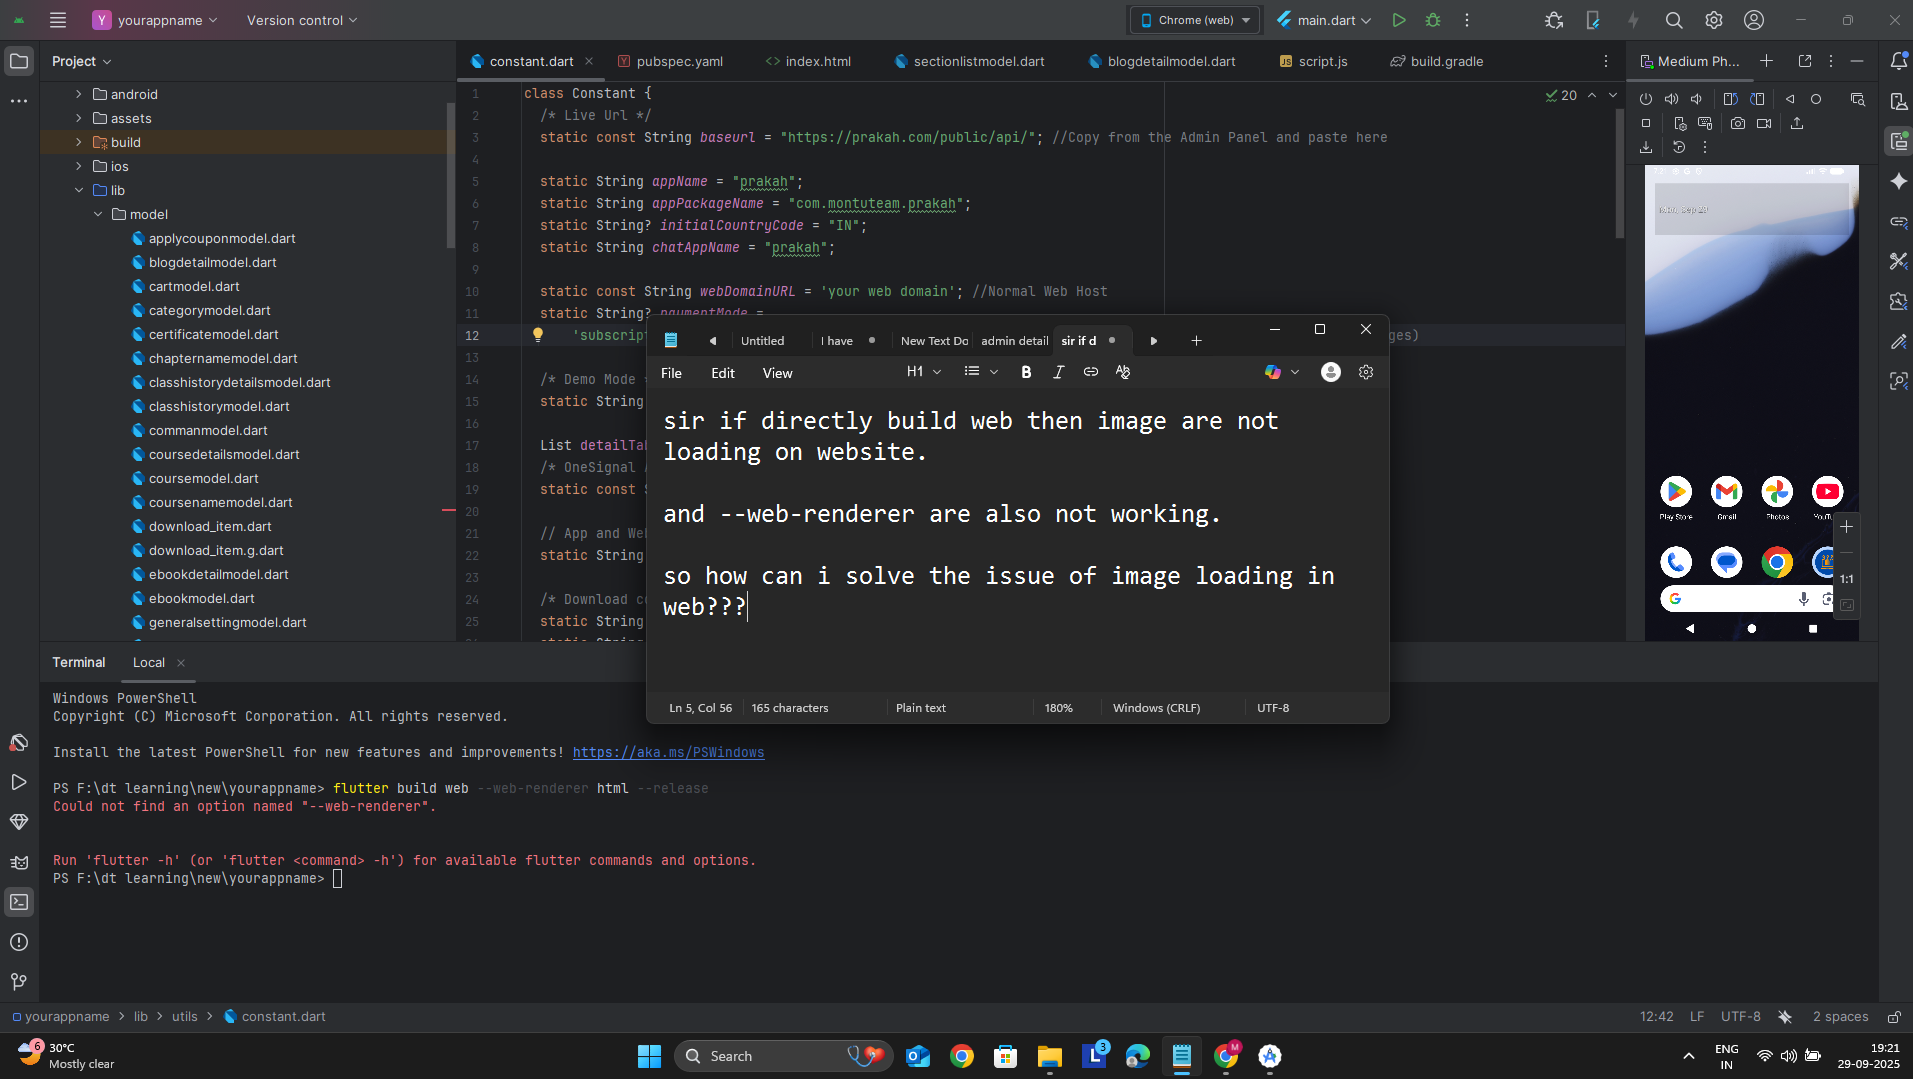1913x1079 pixels.
Task: Open Notepad settings gear icon
Action: [1366, 372]
